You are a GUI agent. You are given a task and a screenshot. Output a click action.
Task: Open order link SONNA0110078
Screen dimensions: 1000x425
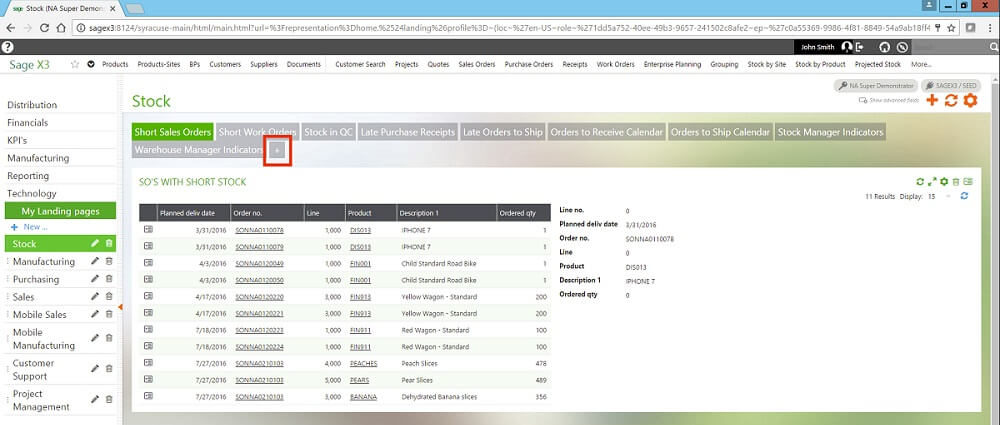259,230
